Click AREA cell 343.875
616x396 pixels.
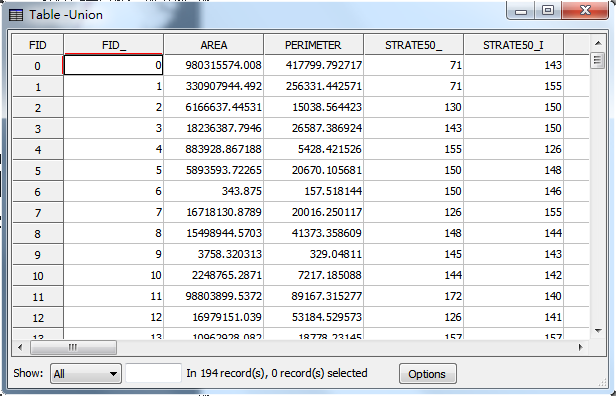coord(213,191)
